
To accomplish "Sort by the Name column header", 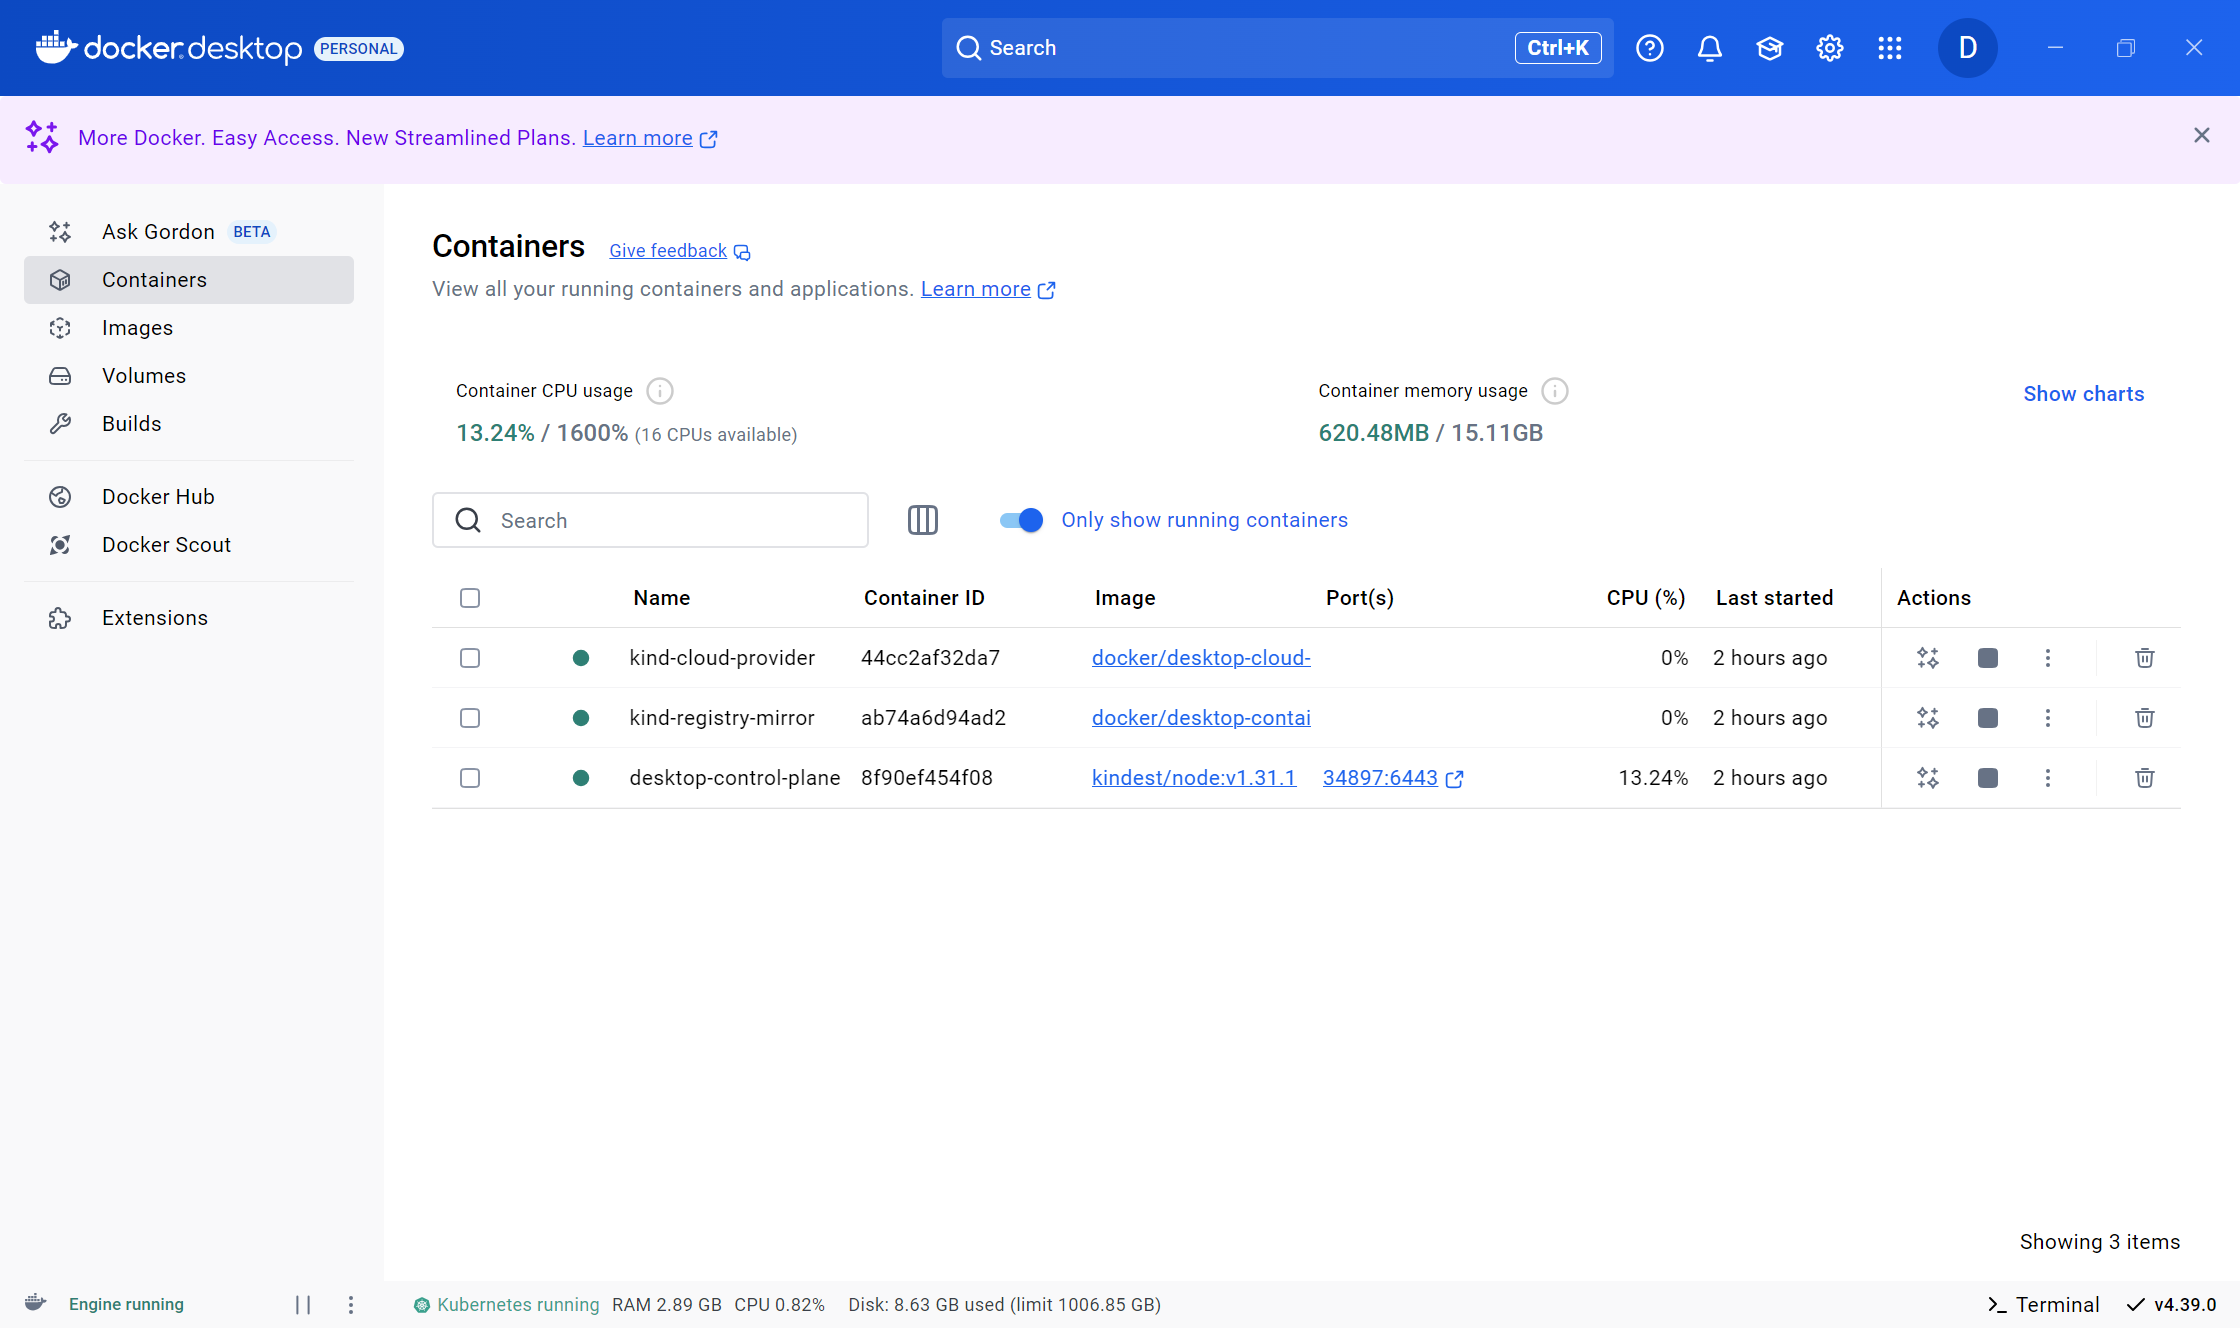I will tap(661, 598).
